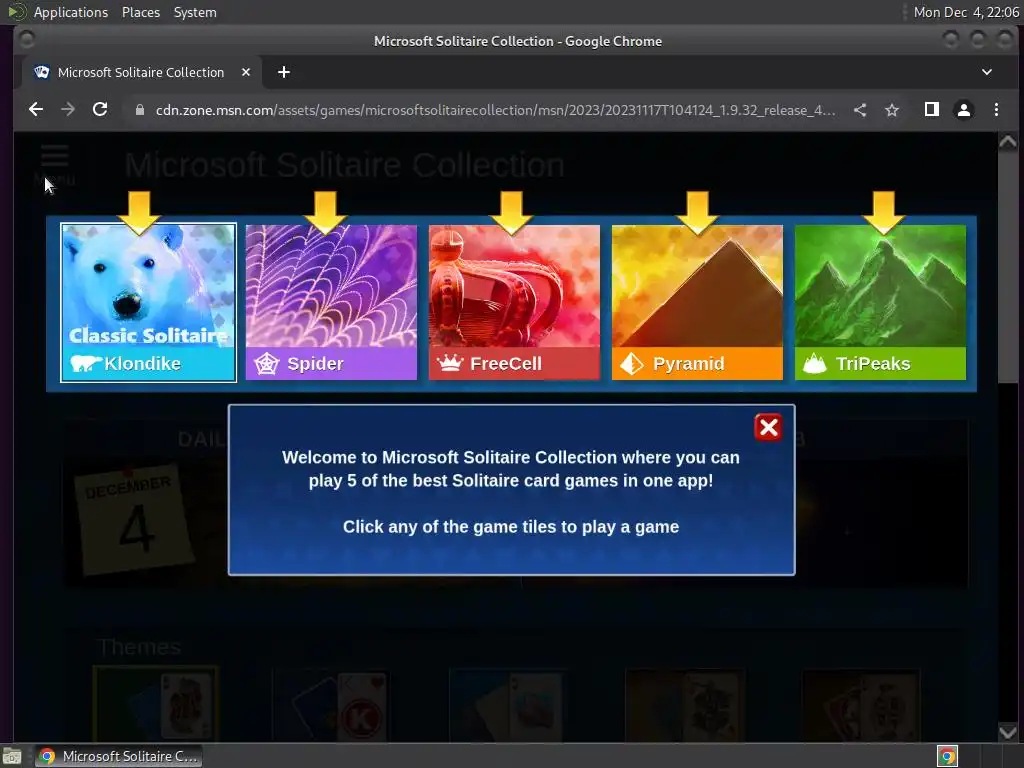Close the Microsoft Solitaire Collection tab
Image resolution: width=1024 pixels, height=768 pixels.
[246, 72]
